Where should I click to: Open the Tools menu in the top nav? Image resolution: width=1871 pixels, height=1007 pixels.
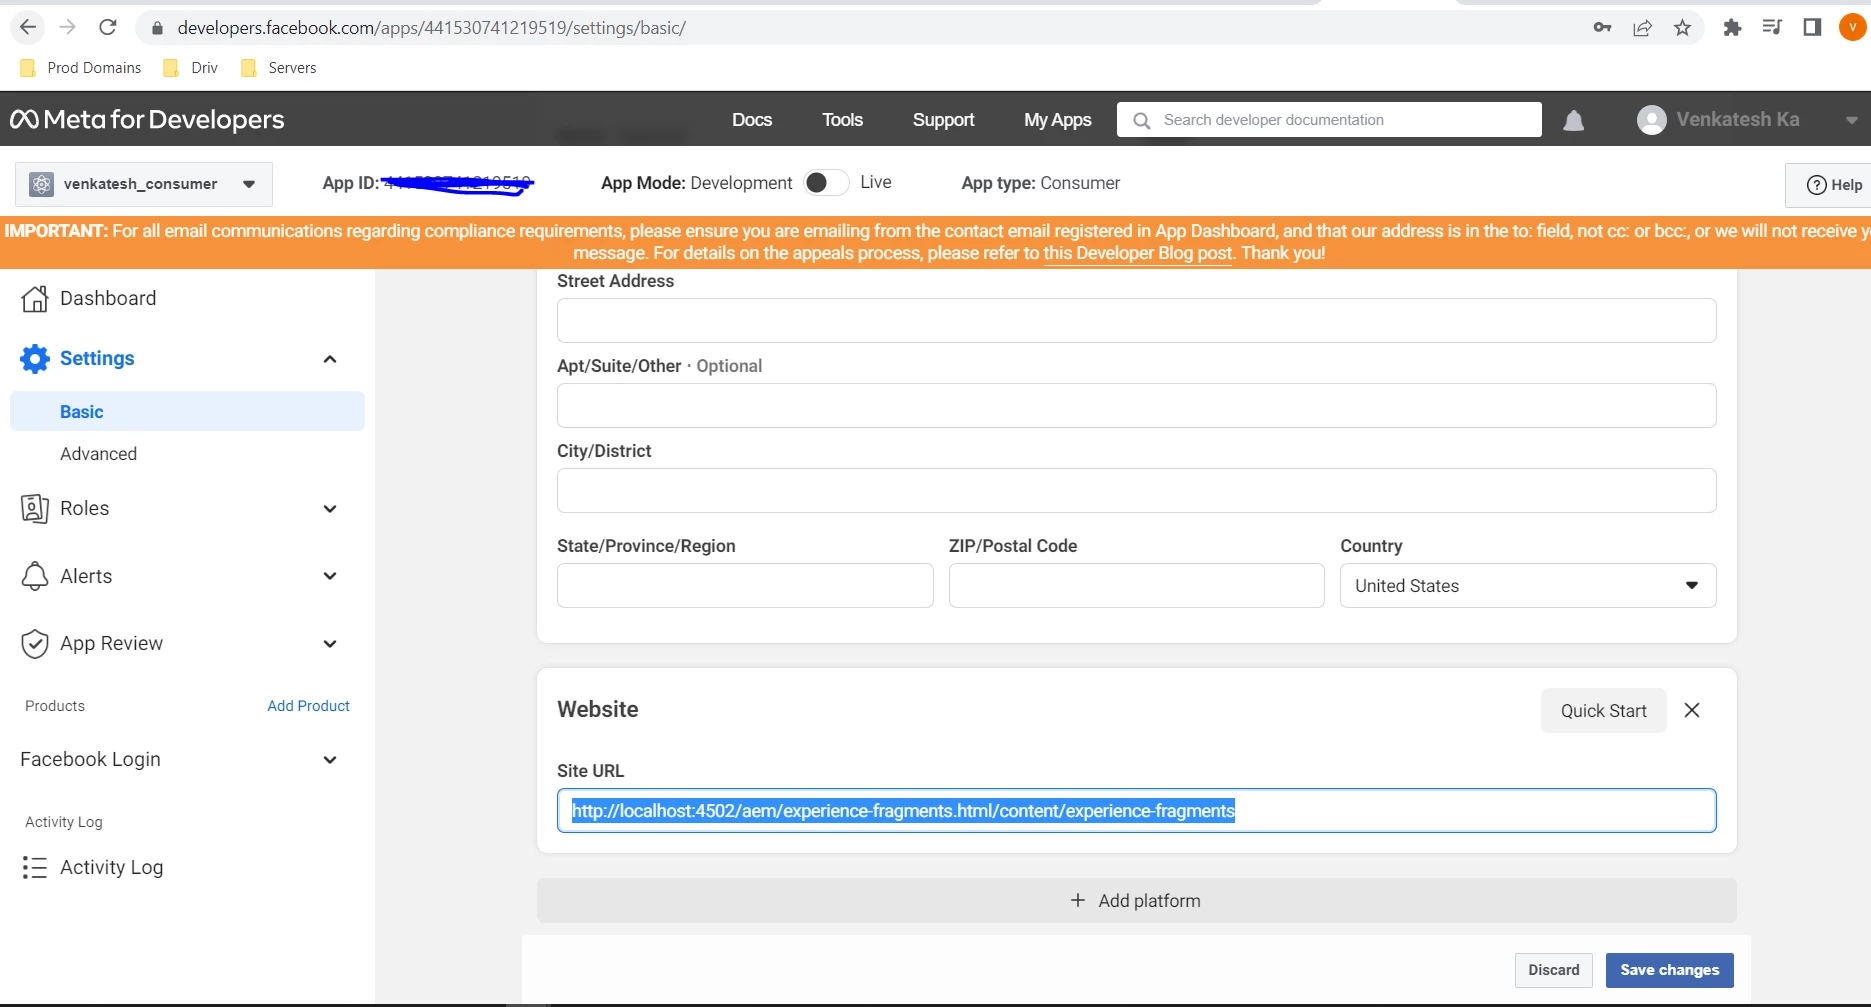842,120
